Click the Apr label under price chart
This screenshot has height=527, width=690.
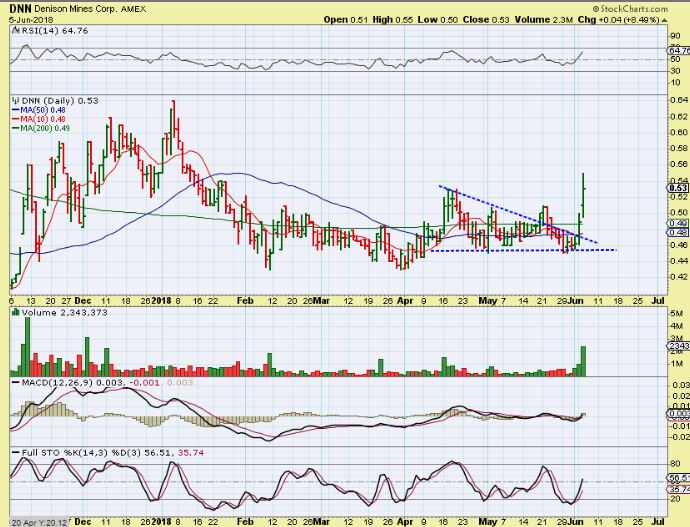[x=405, y=301]
